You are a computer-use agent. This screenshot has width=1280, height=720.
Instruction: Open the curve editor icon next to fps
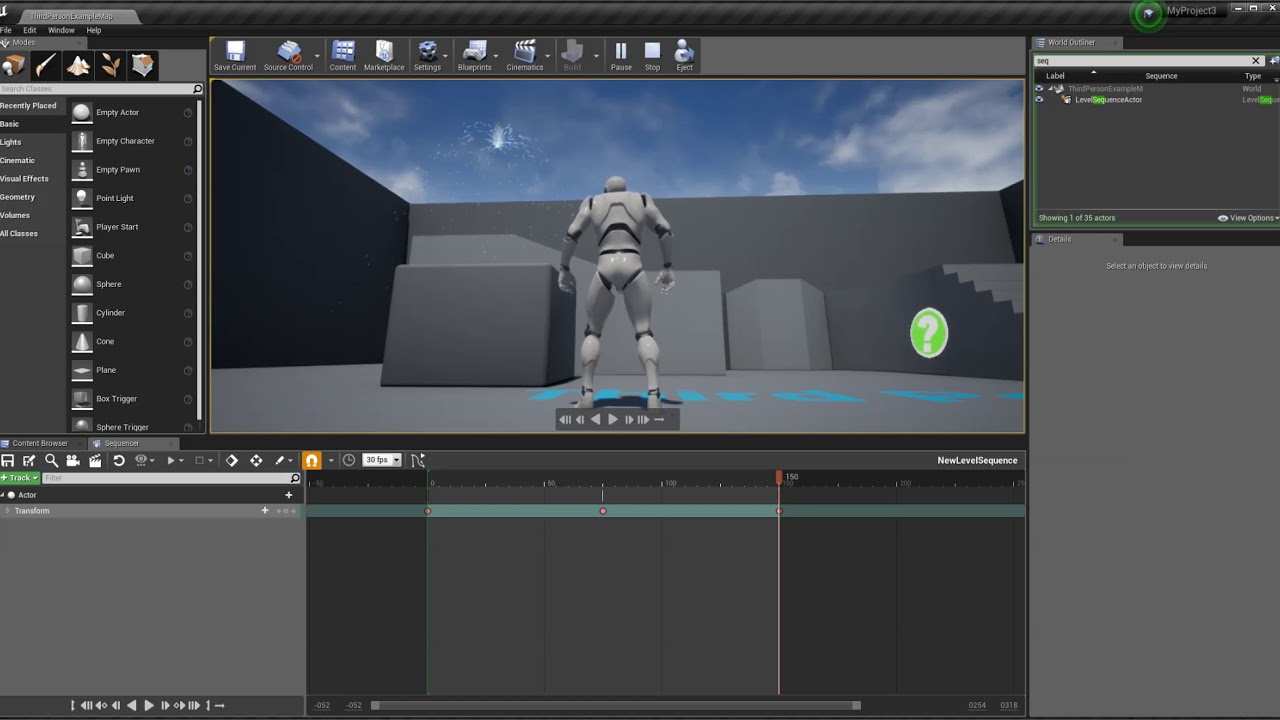click(417, 460)
